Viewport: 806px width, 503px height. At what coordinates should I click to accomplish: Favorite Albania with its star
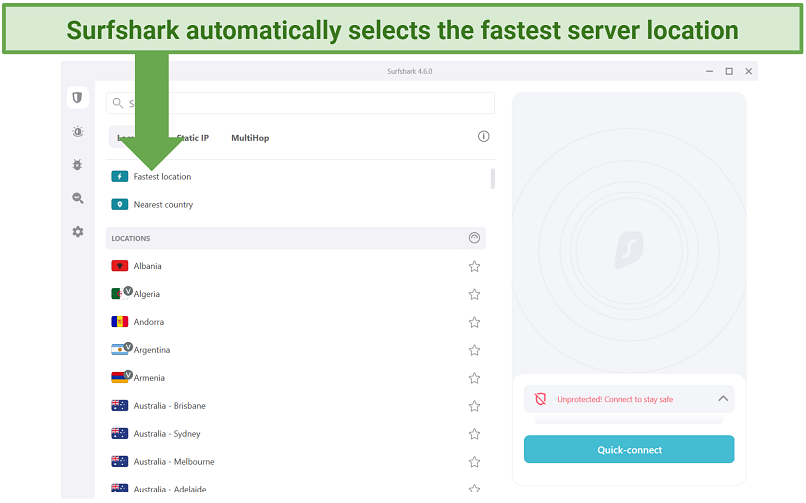pos(474,266)
